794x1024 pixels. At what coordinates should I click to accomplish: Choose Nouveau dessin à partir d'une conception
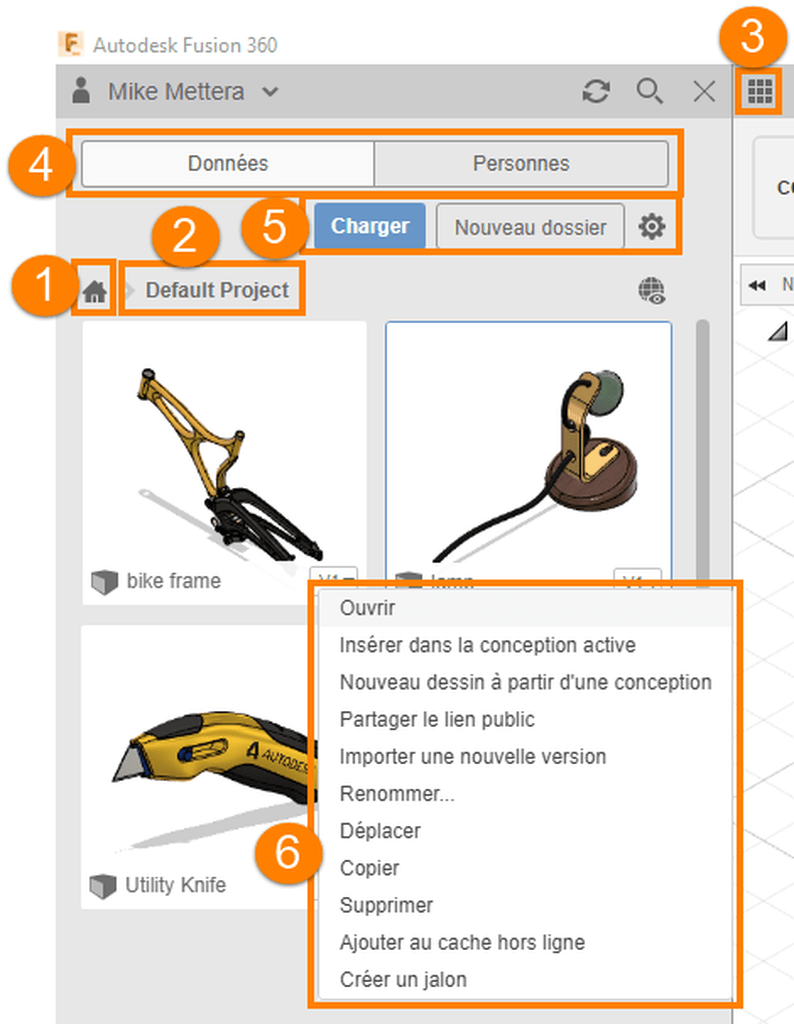point(525,682)
